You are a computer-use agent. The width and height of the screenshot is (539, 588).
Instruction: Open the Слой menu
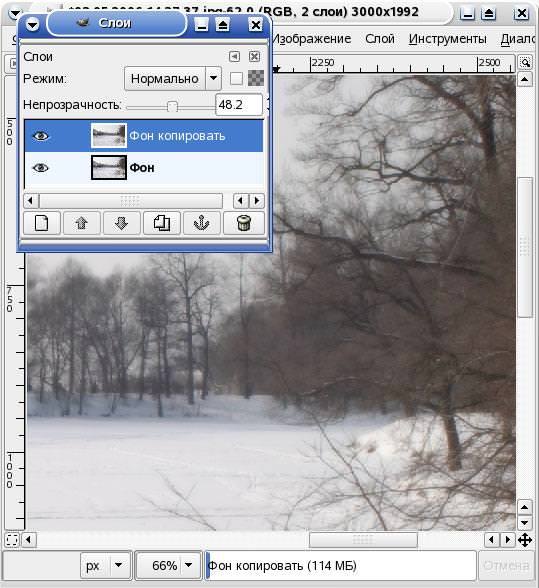[380, 39]
